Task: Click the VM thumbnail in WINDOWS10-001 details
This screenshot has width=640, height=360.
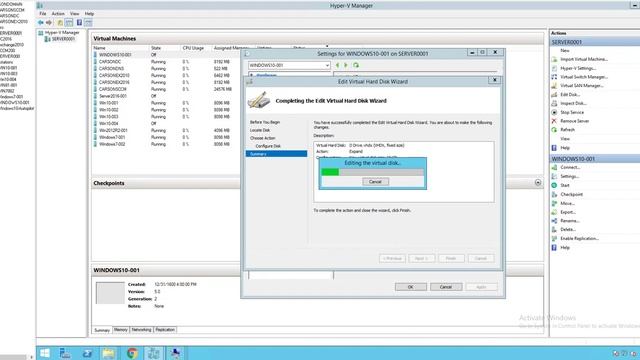Action: click(110, 293)
